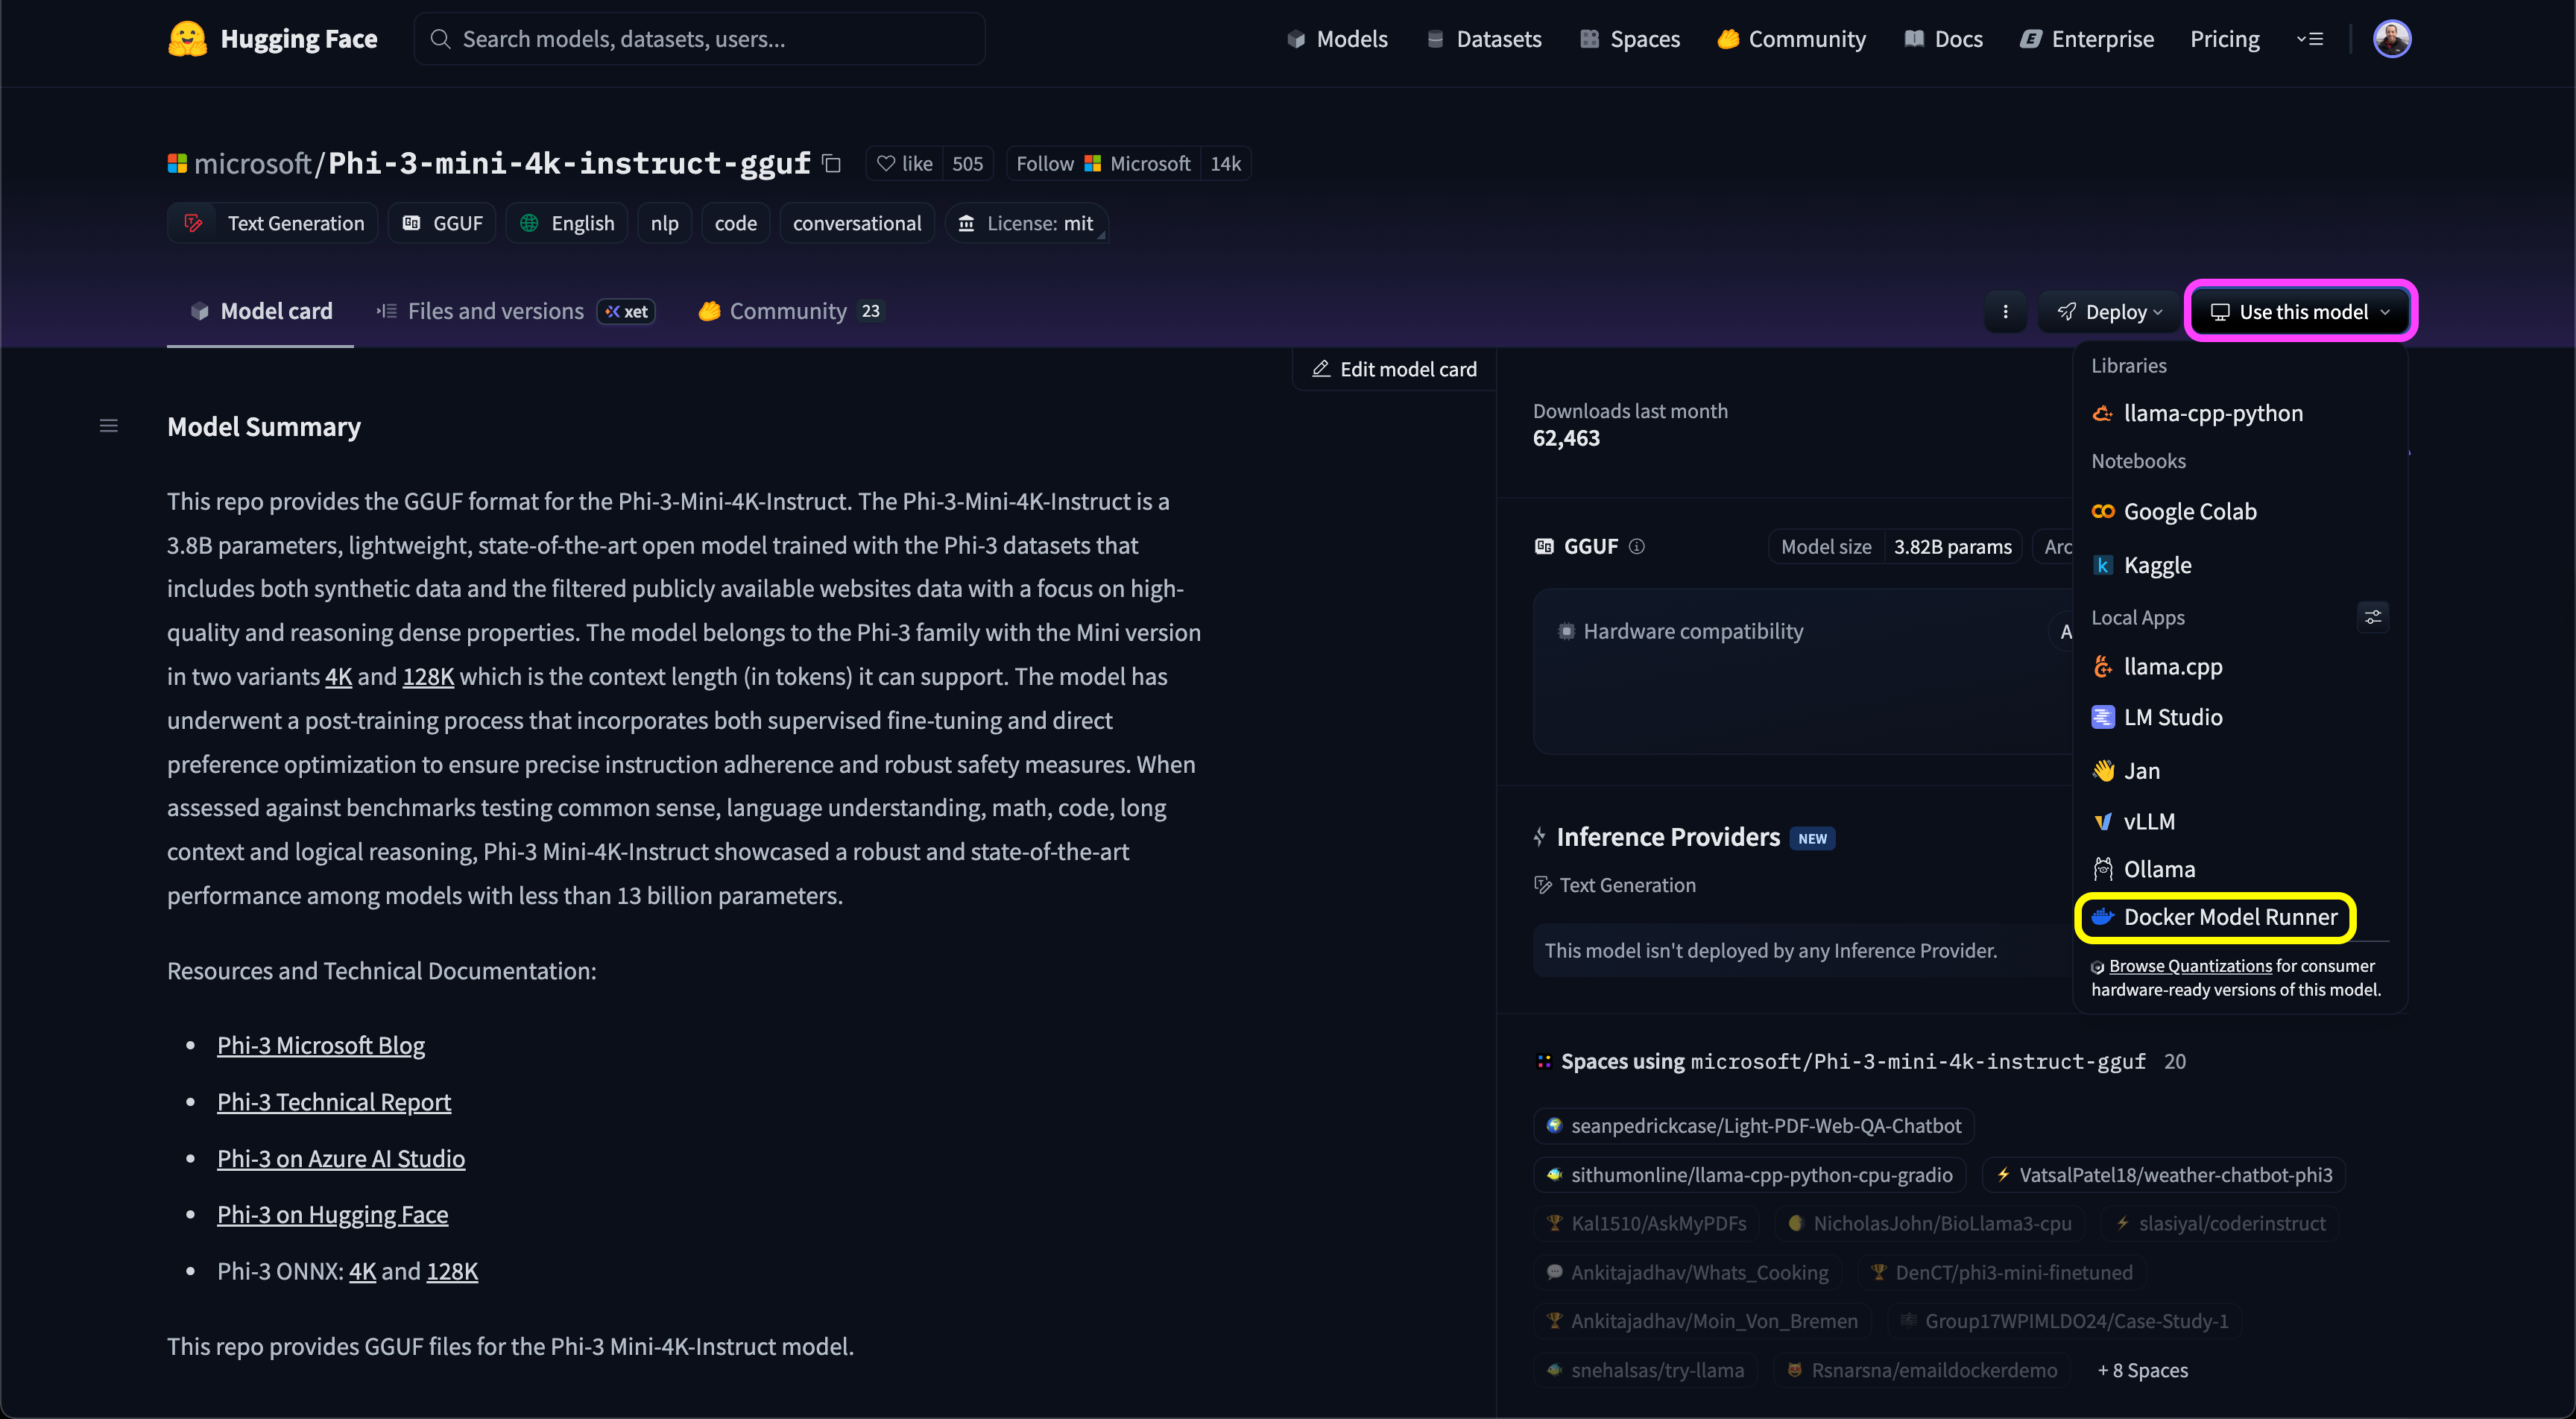Expand the Deploy dropdown

[2110, 312]
